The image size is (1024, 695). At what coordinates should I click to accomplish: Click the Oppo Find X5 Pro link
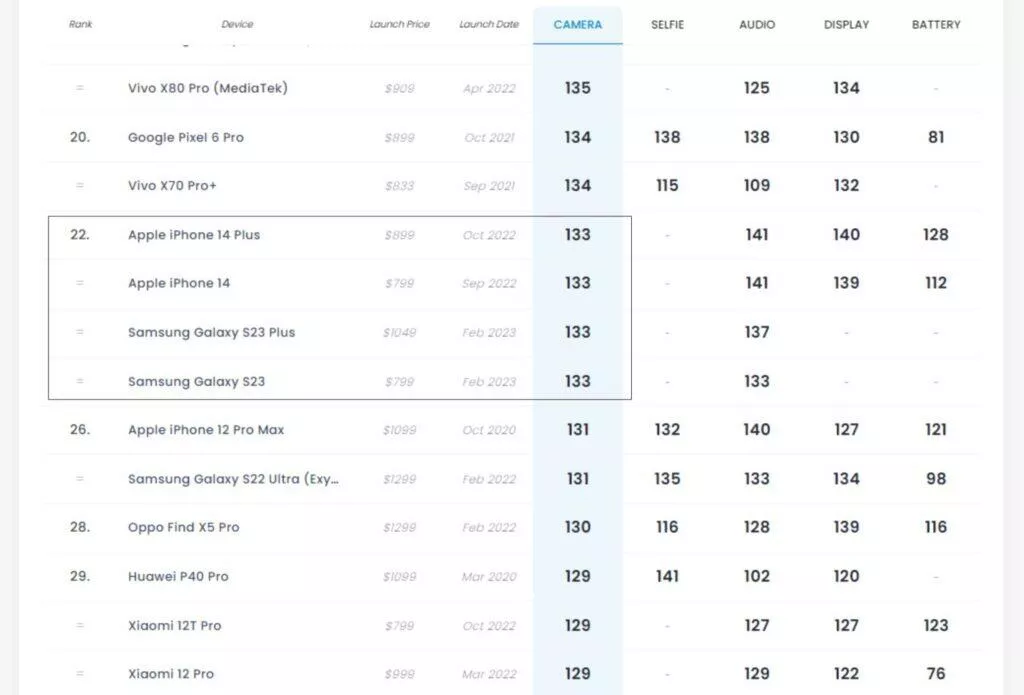tap(184, 527)
